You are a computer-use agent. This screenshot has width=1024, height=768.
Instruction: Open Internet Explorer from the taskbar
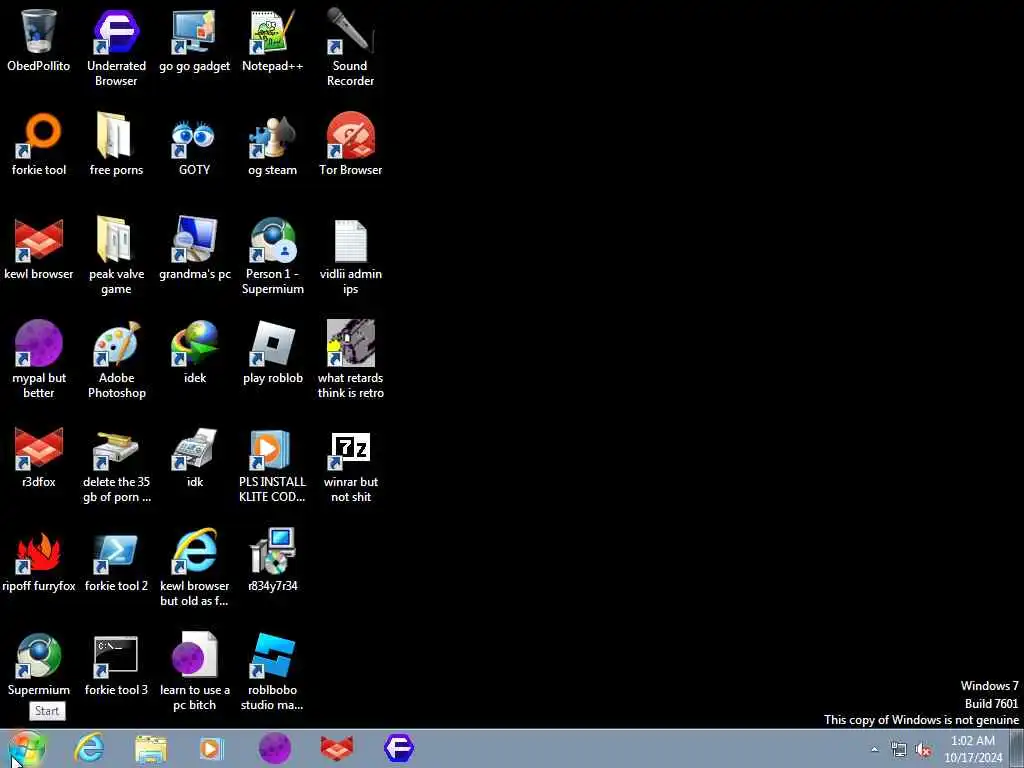tap(89, 748)
